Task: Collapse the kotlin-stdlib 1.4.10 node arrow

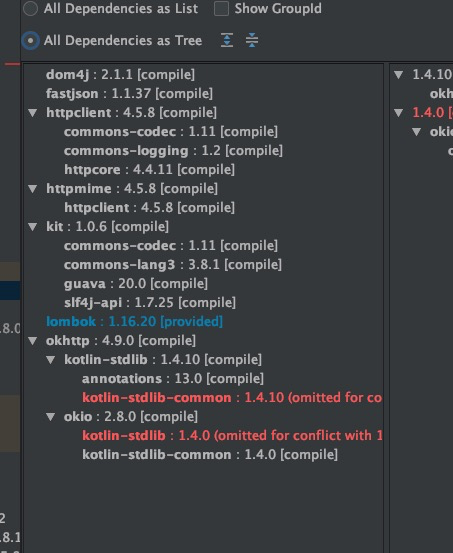Action: click(51, 360)
